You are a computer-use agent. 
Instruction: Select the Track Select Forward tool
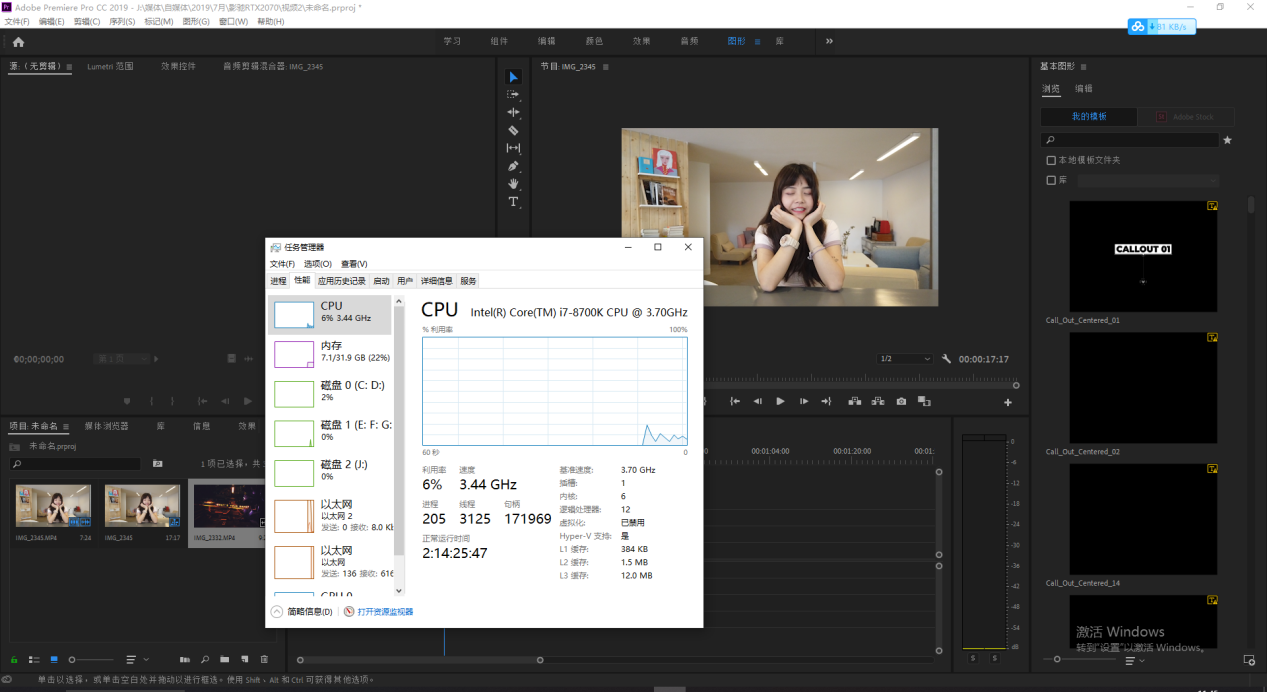click(513, 95)
